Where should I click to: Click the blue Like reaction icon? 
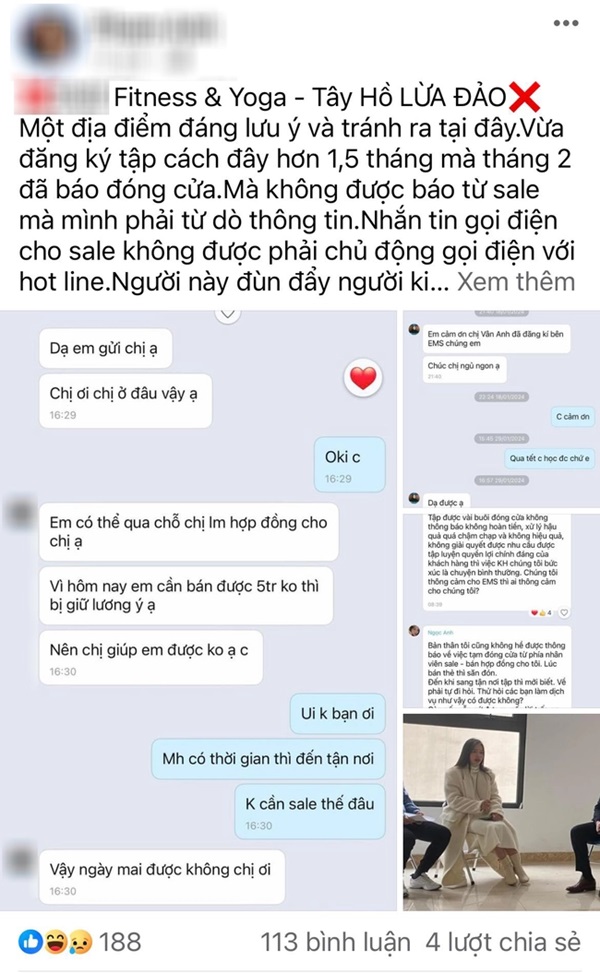[31, 942]
